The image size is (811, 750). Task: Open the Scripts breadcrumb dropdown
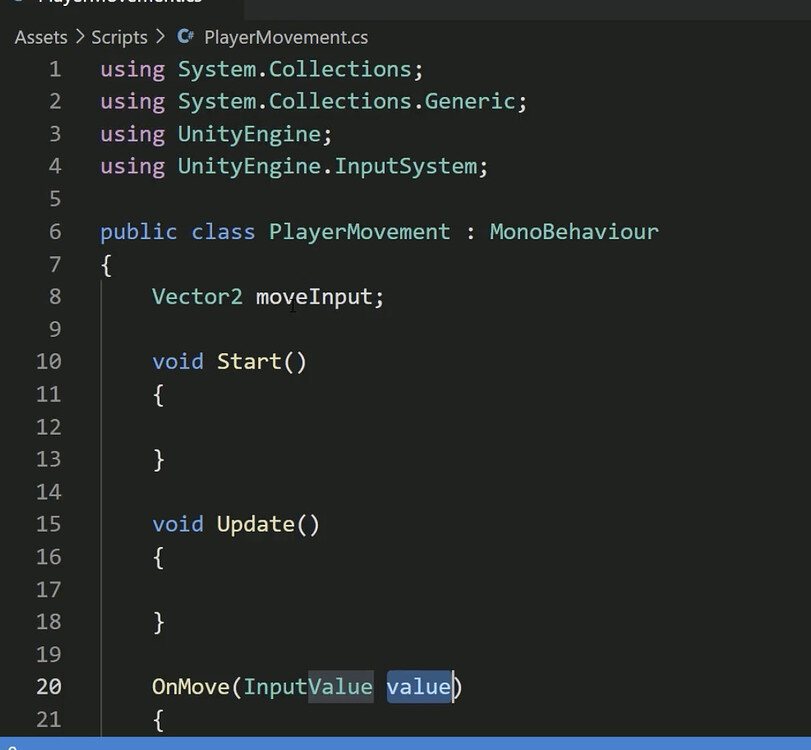(x=118, y=37)
